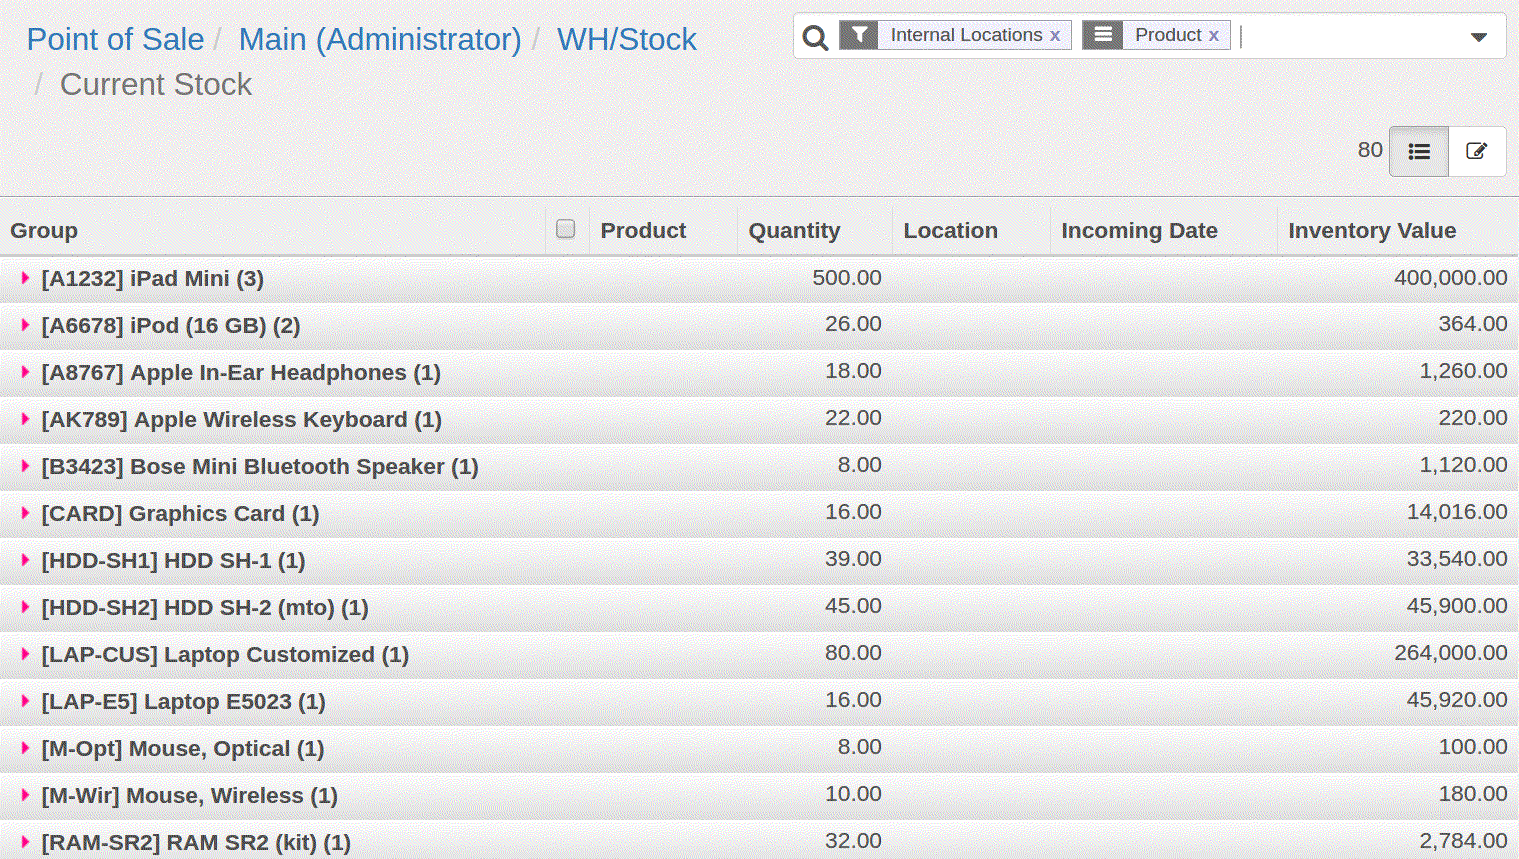Click the search magnifier icon

coord(815,38)
